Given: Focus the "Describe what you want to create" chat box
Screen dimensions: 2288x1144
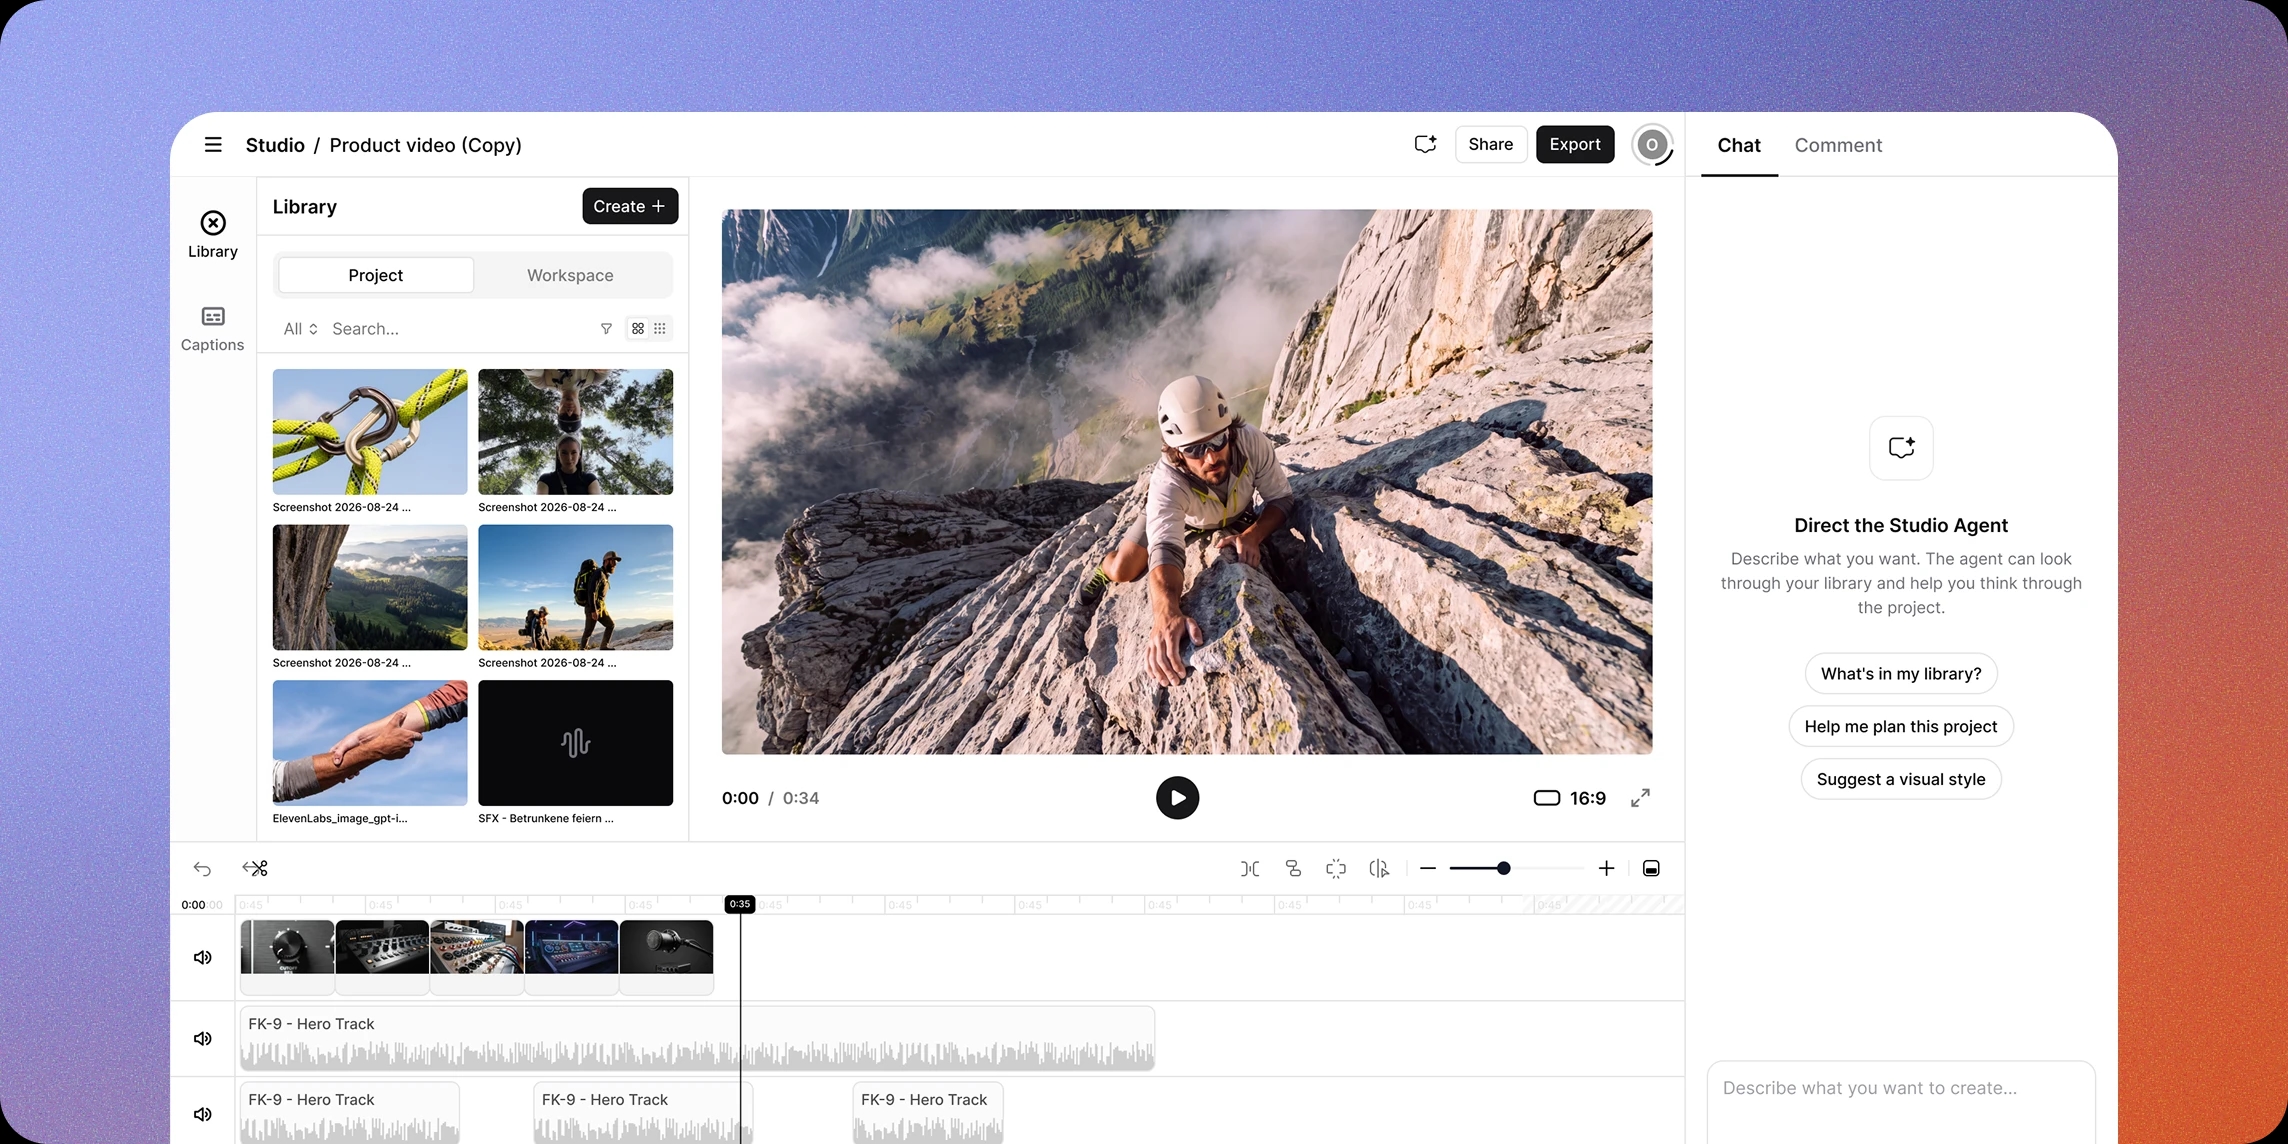Looking at the screenshot, I should click(1901, 1102).
